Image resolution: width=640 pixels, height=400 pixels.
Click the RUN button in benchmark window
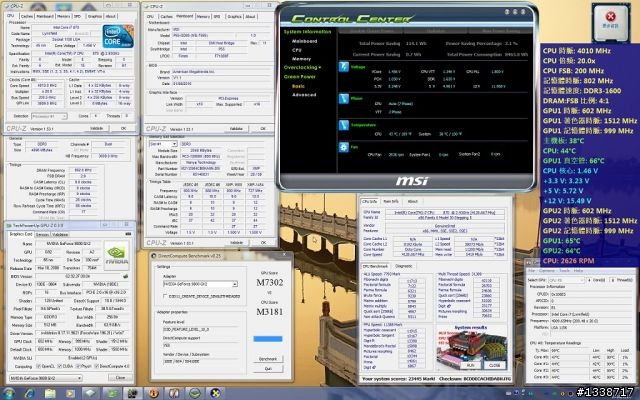[471, 366]
